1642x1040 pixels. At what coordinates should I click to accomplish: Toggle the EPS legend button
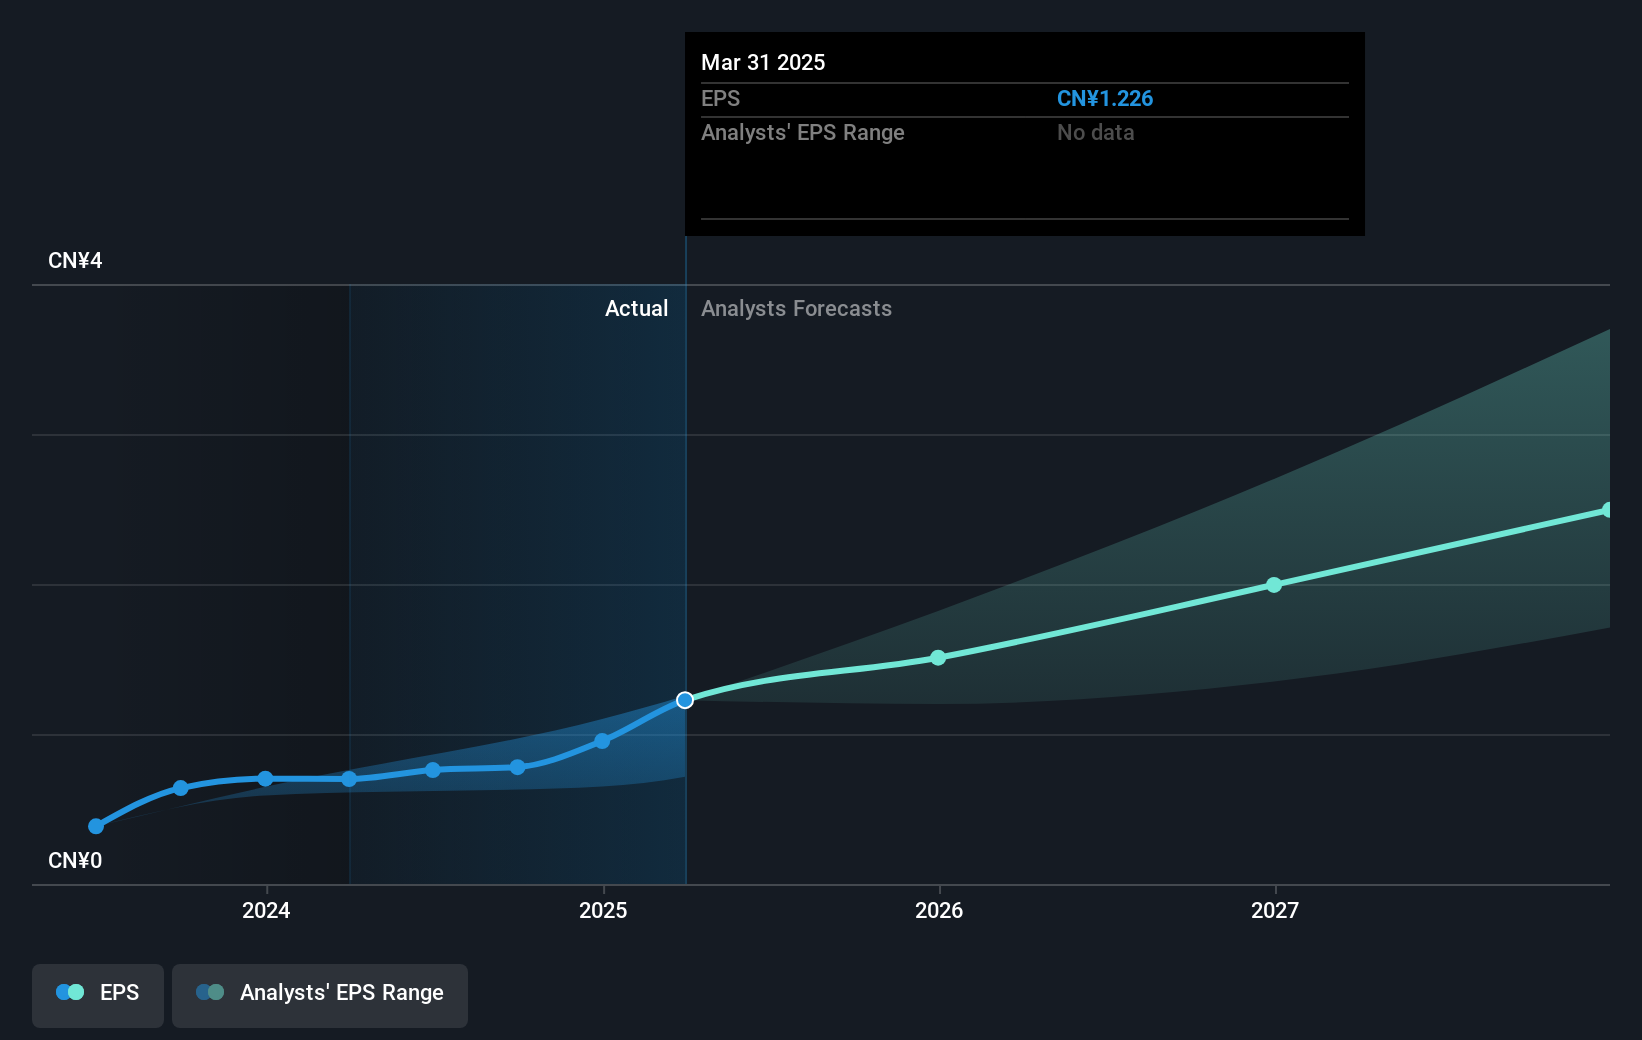(98, 995)
